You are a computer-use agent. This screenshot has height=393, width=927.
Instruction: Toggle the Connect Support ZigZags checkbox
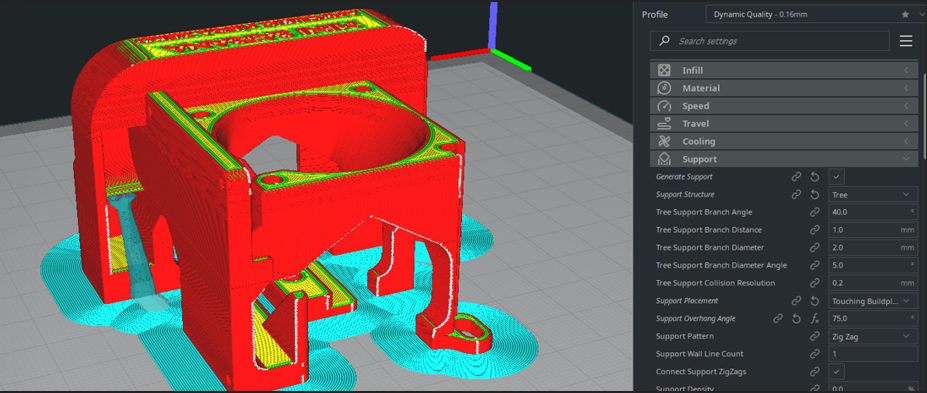(x=837, y=372)
